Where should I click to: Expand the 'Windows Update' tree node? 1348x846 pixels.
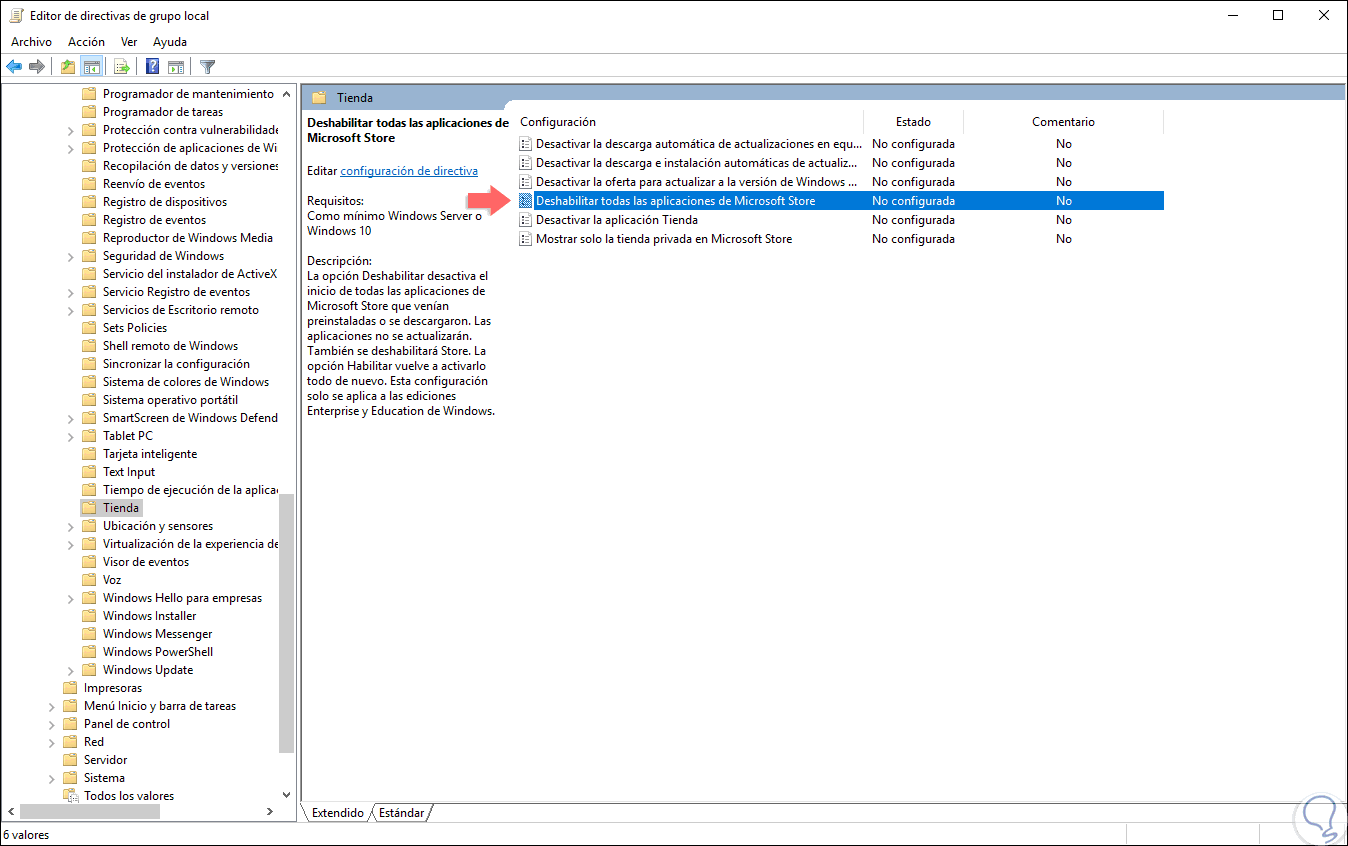click(x=71, y=670)
